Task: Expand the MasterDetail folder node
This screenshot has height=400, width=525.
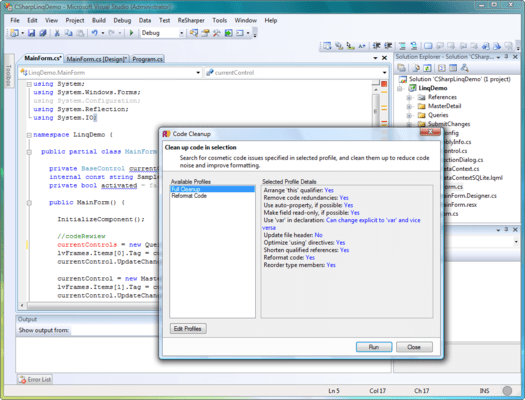Action: (409, 106)
